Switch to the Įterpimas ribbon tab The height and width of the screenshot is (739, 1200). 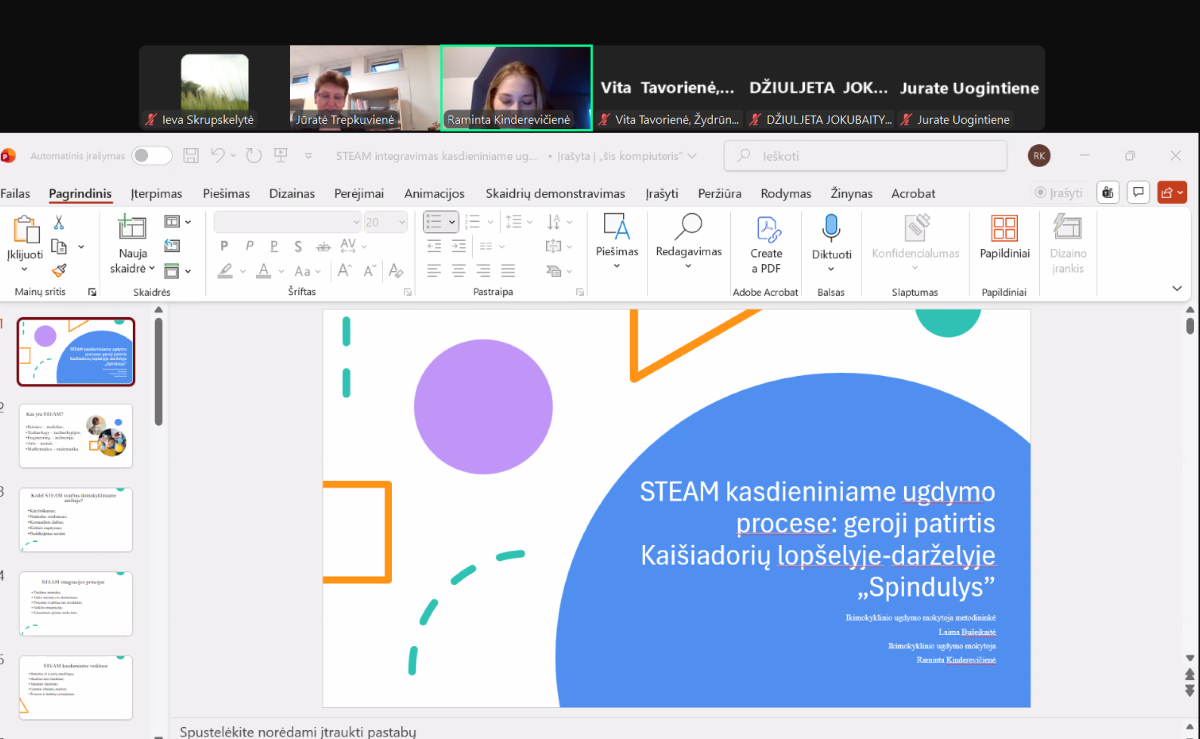156,193
